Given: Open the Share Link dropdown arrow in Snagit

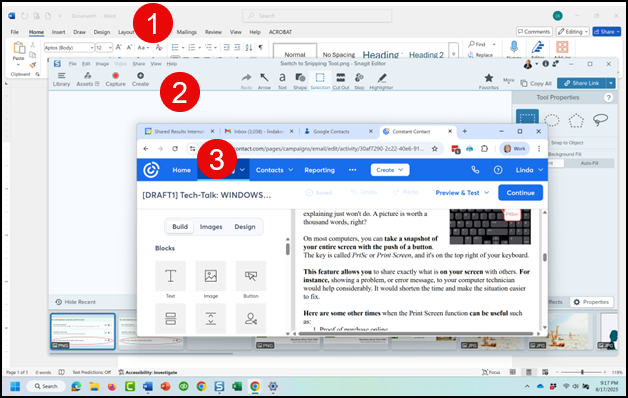Looking at the screenshot, I should (610, 83).
